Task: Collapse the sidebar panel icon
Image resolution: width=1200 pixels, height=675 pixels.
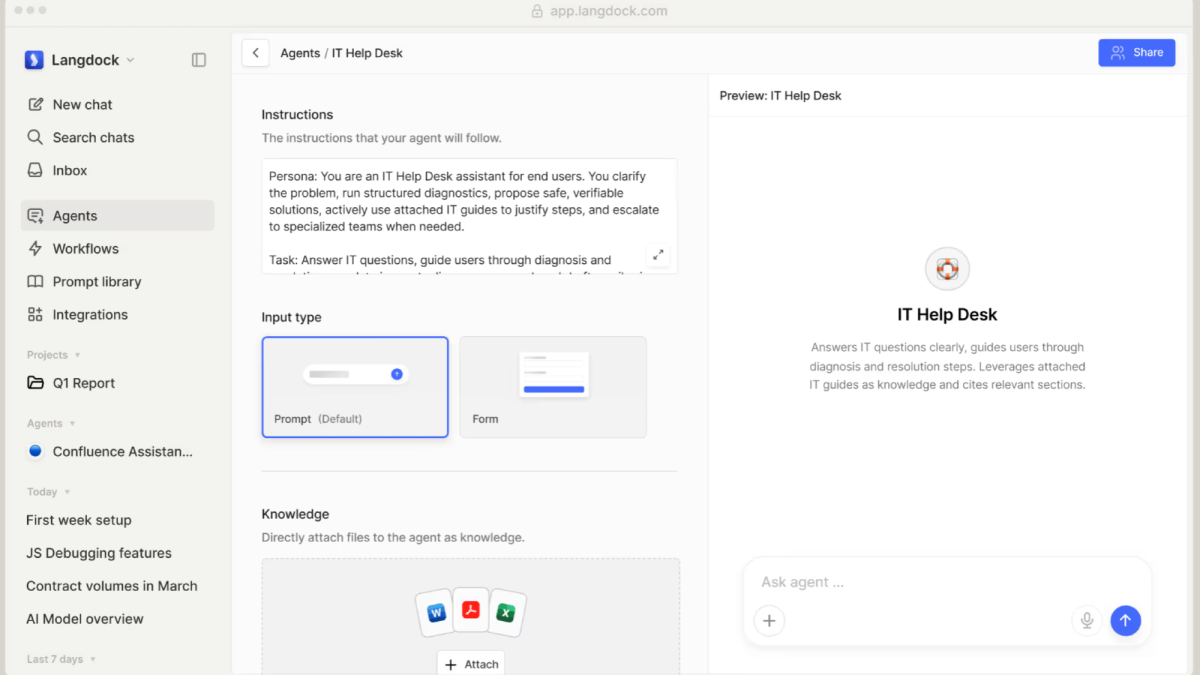Action: pos(199,60)
